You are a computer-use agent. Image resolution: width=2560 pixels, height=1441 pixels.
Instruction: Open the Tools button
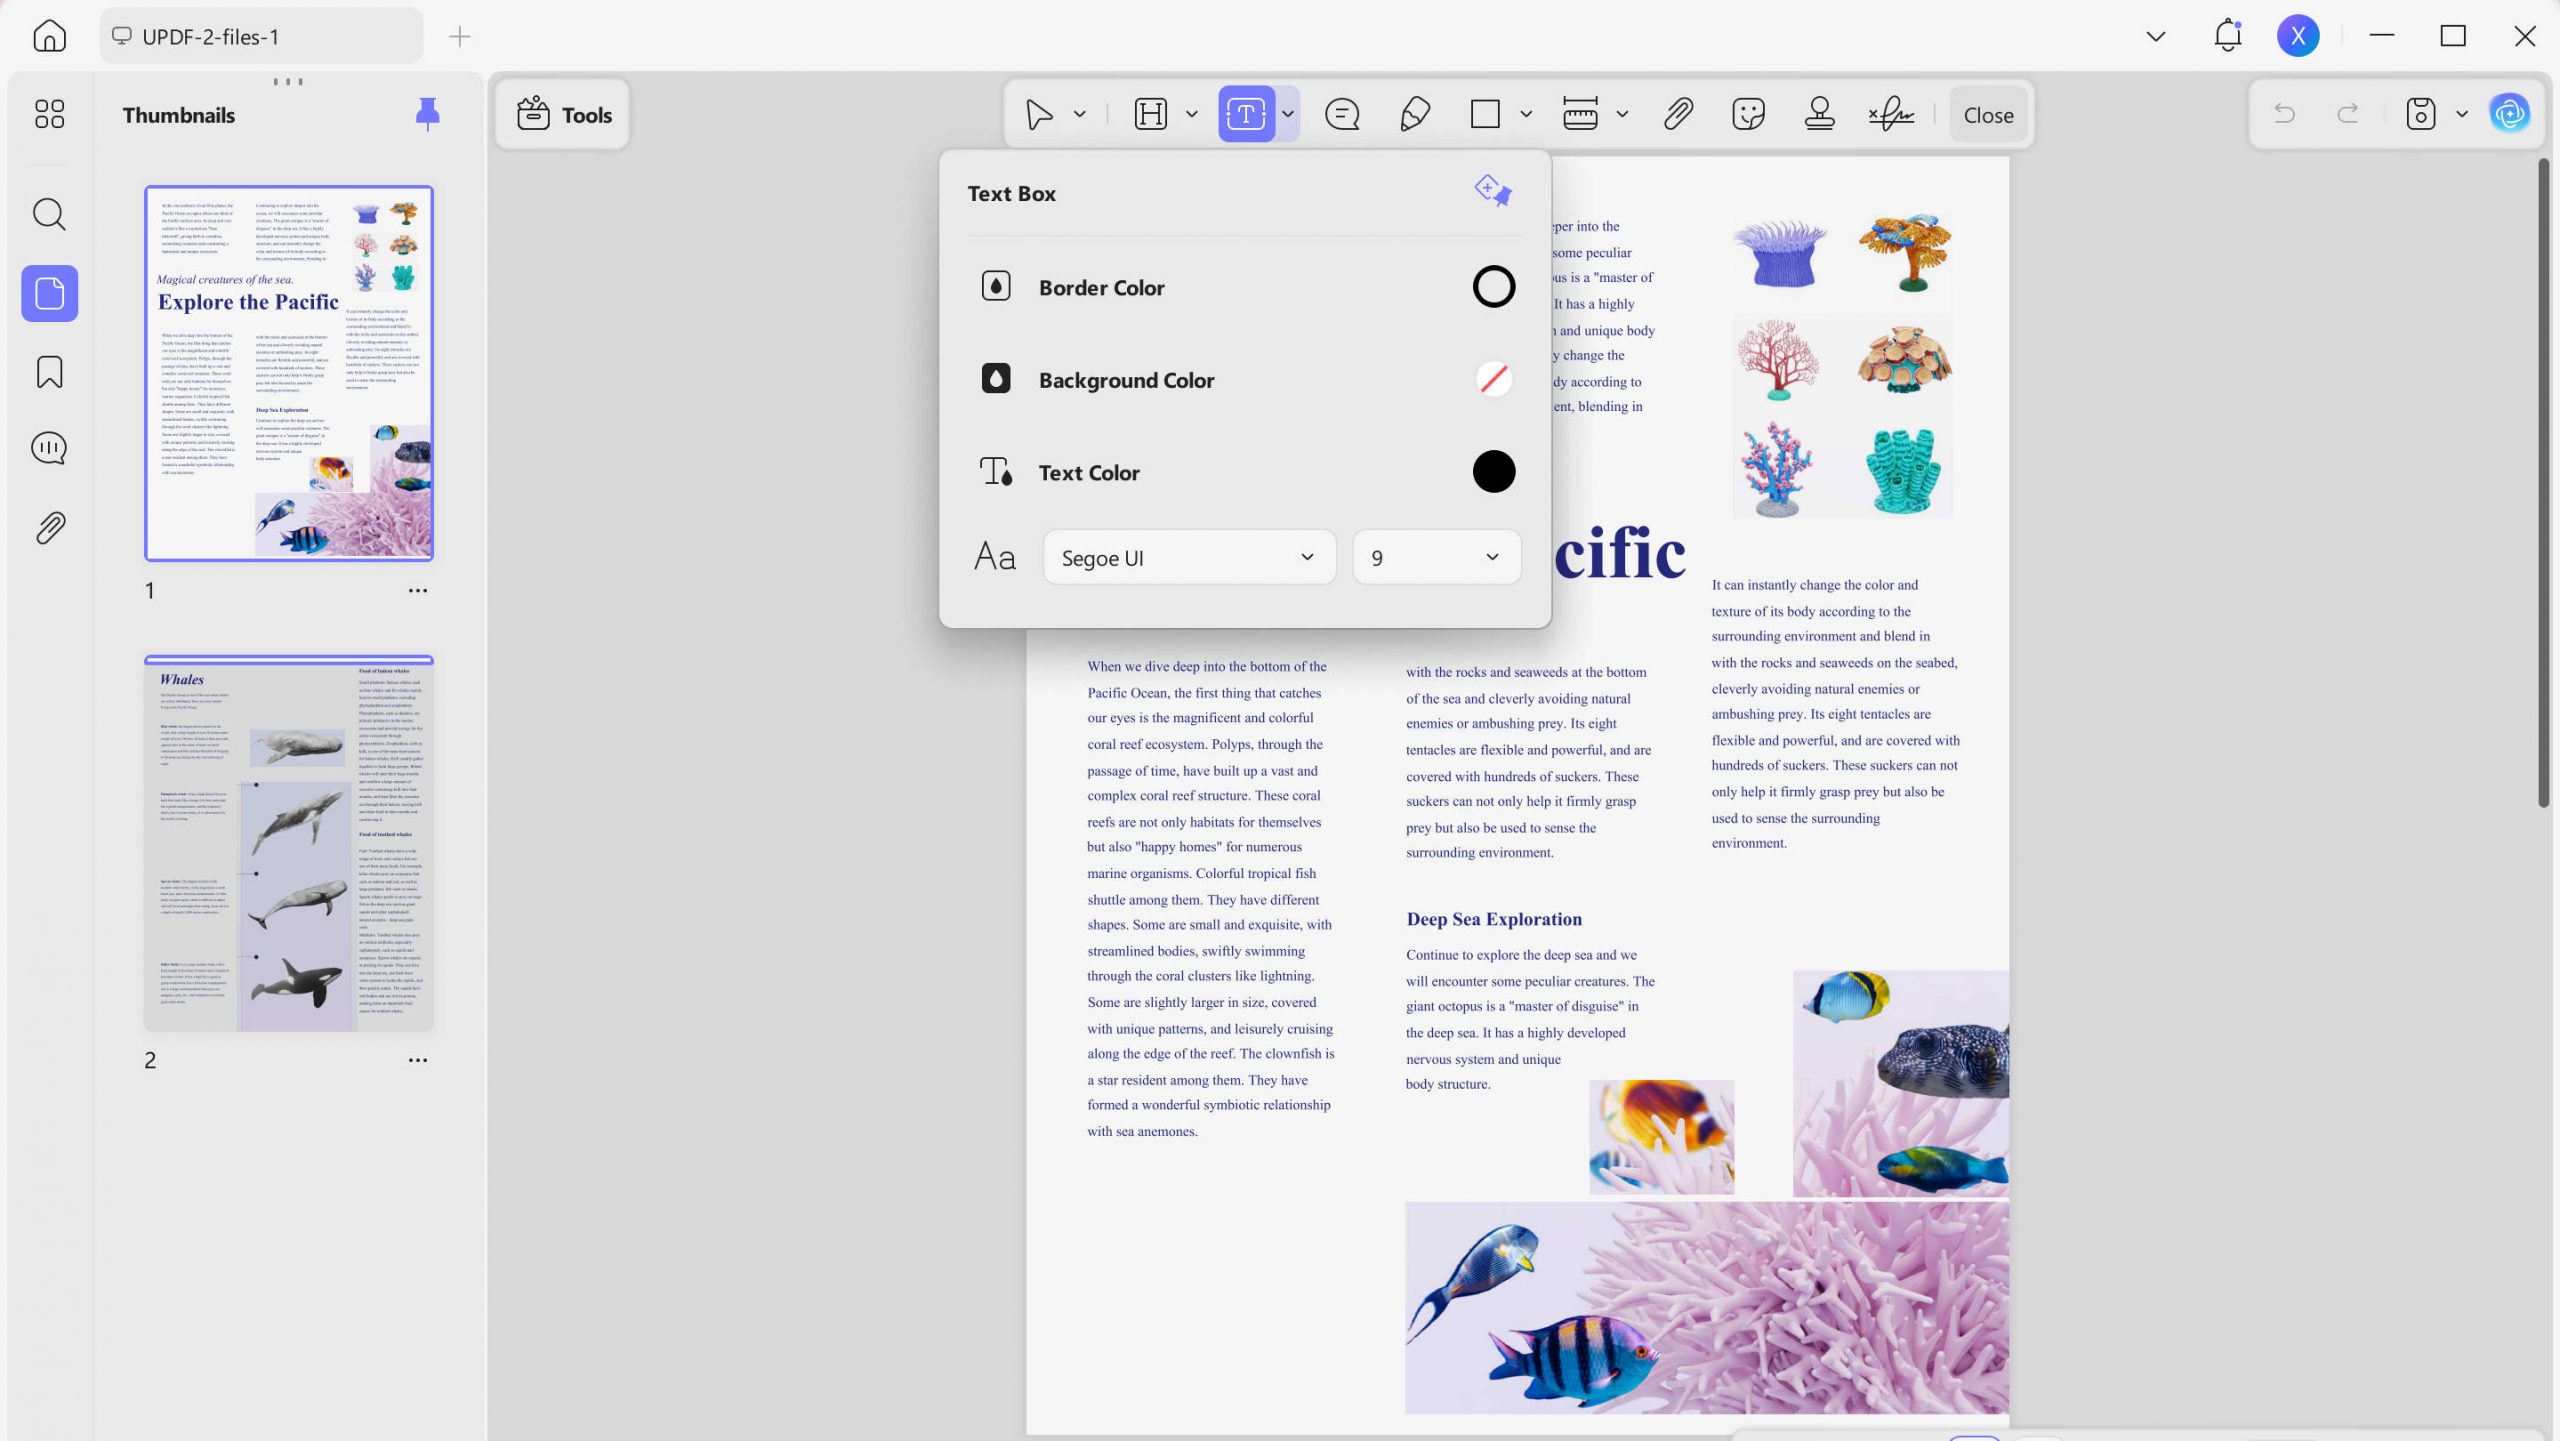click(x=564, y=115)
